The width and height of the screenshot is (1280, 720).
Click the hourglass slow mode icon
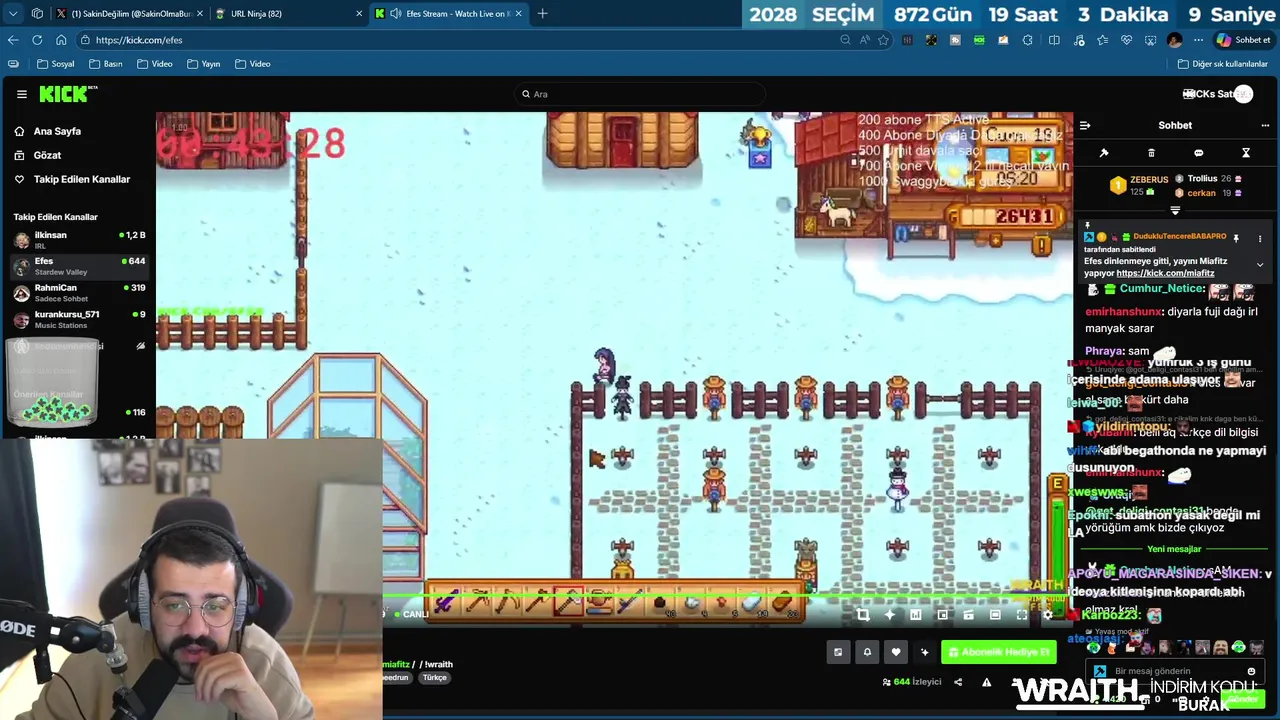[1246, 153]
